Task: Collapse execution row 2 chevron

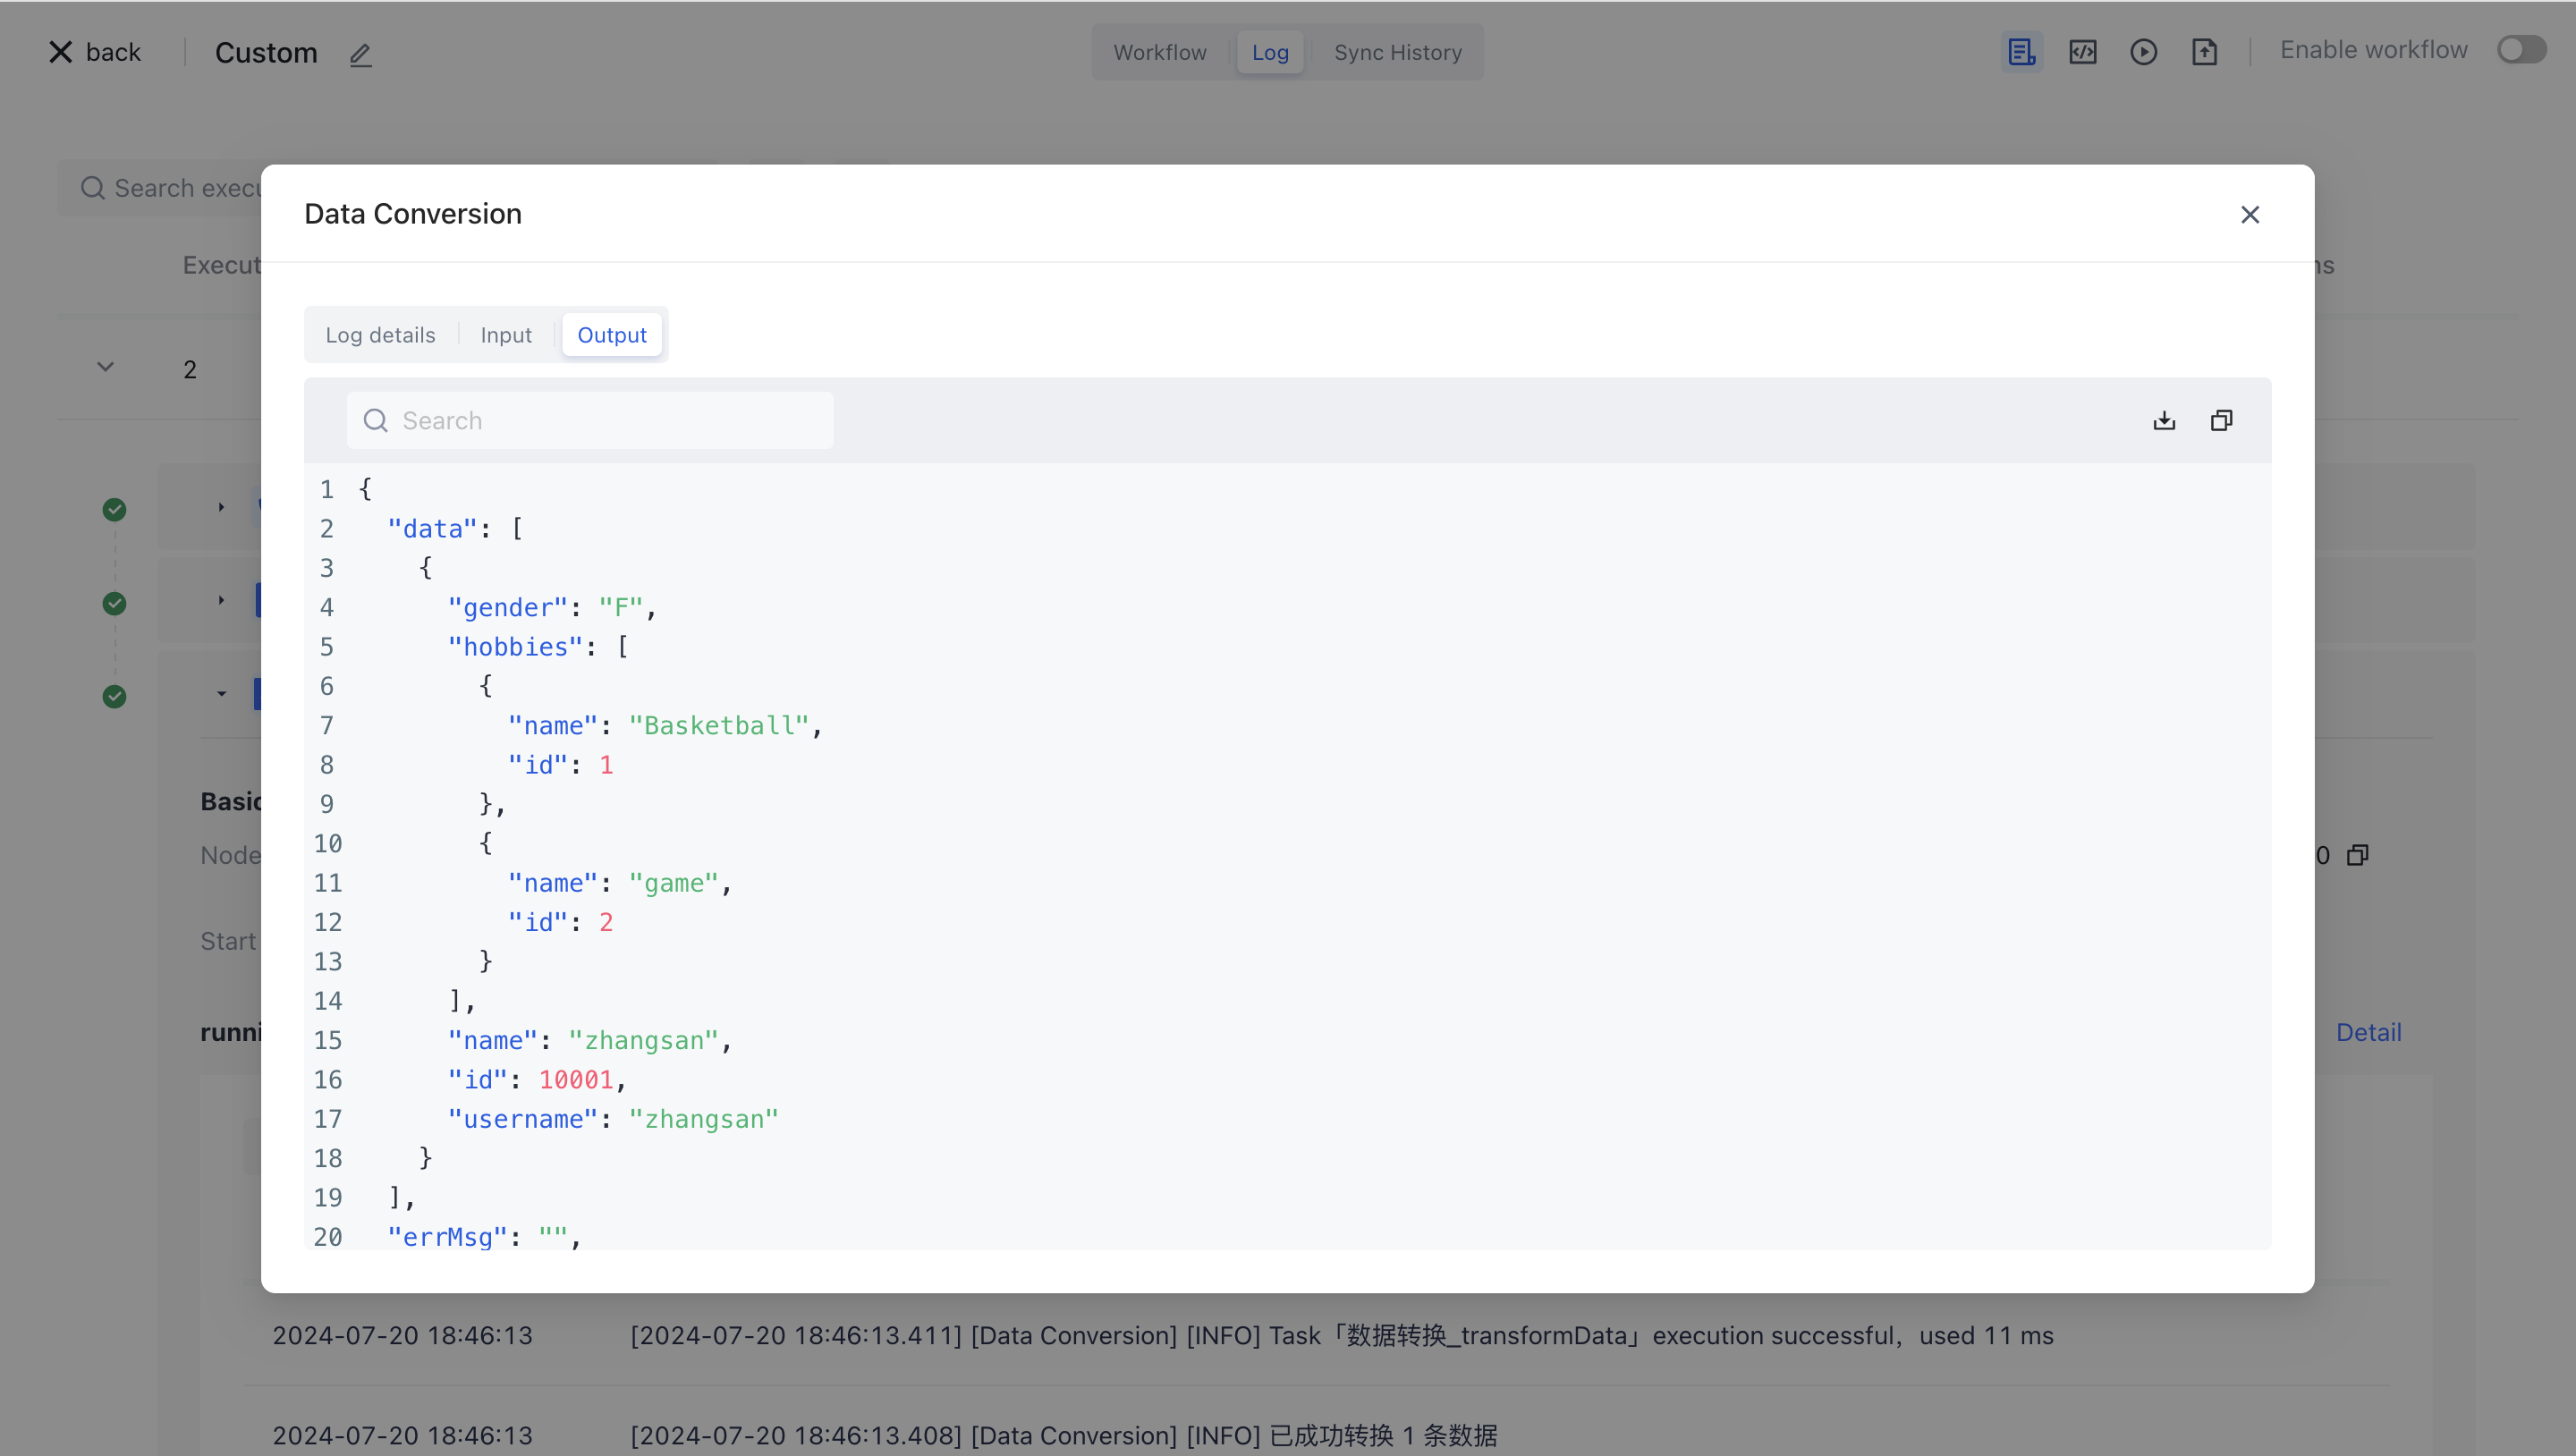Action: 105,367
